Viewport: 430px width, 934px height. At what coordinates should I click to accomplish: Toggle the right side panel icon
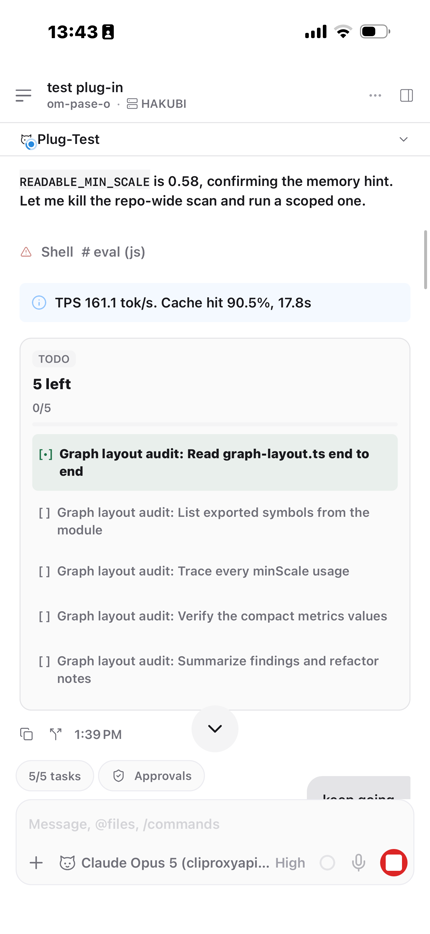[x=407, y=95]
